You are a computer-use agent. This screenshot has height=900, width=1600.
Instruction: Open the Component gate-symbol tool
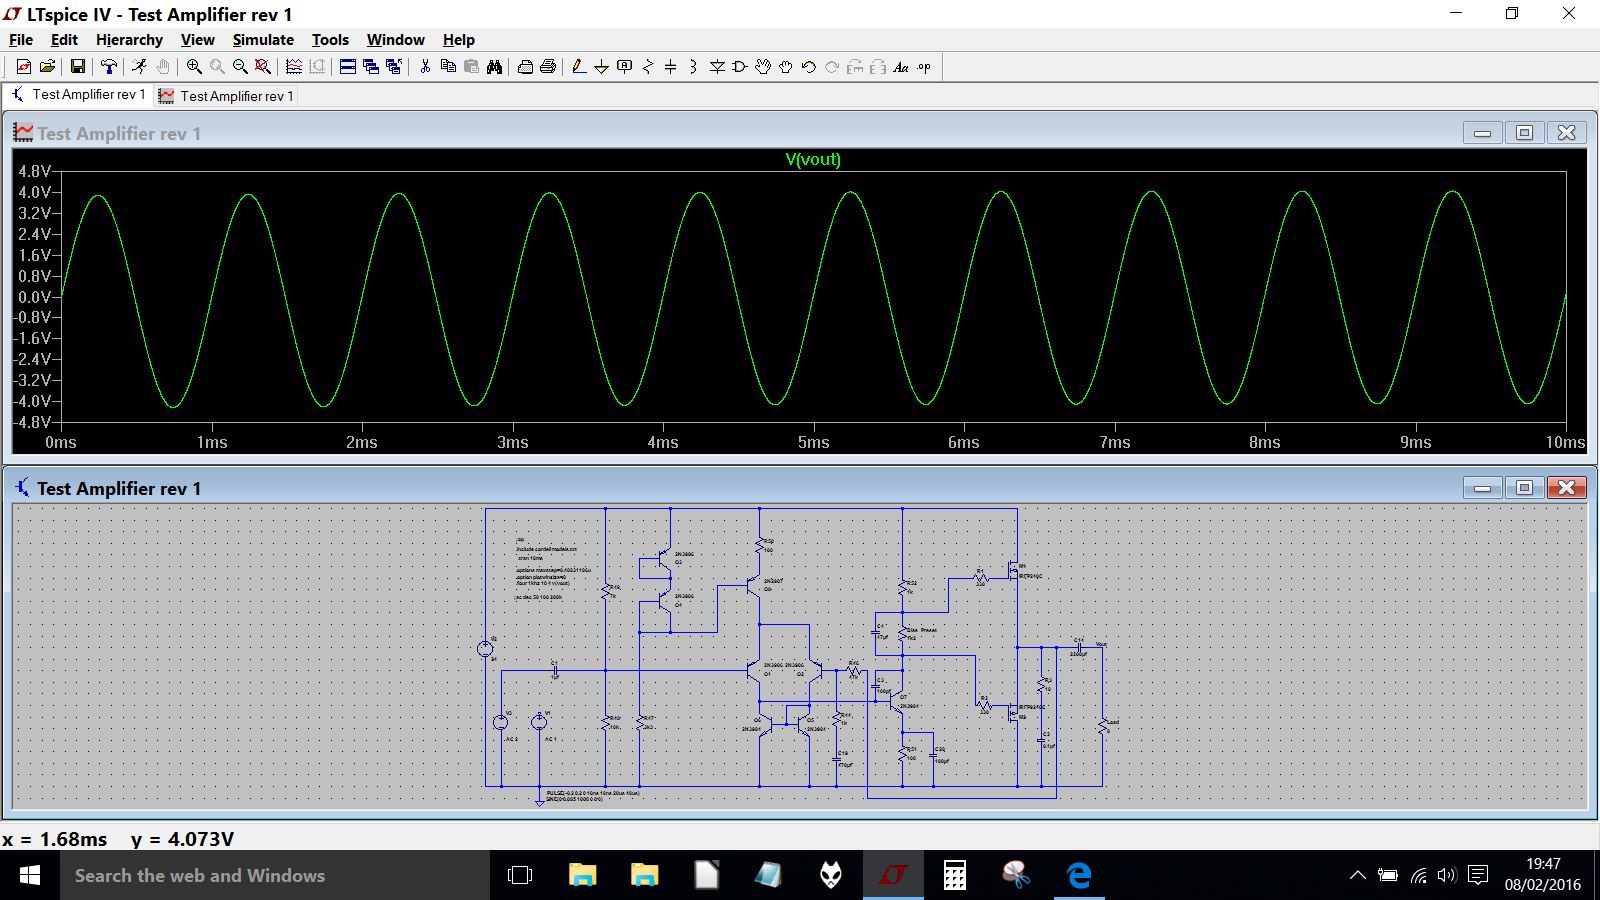740,67
